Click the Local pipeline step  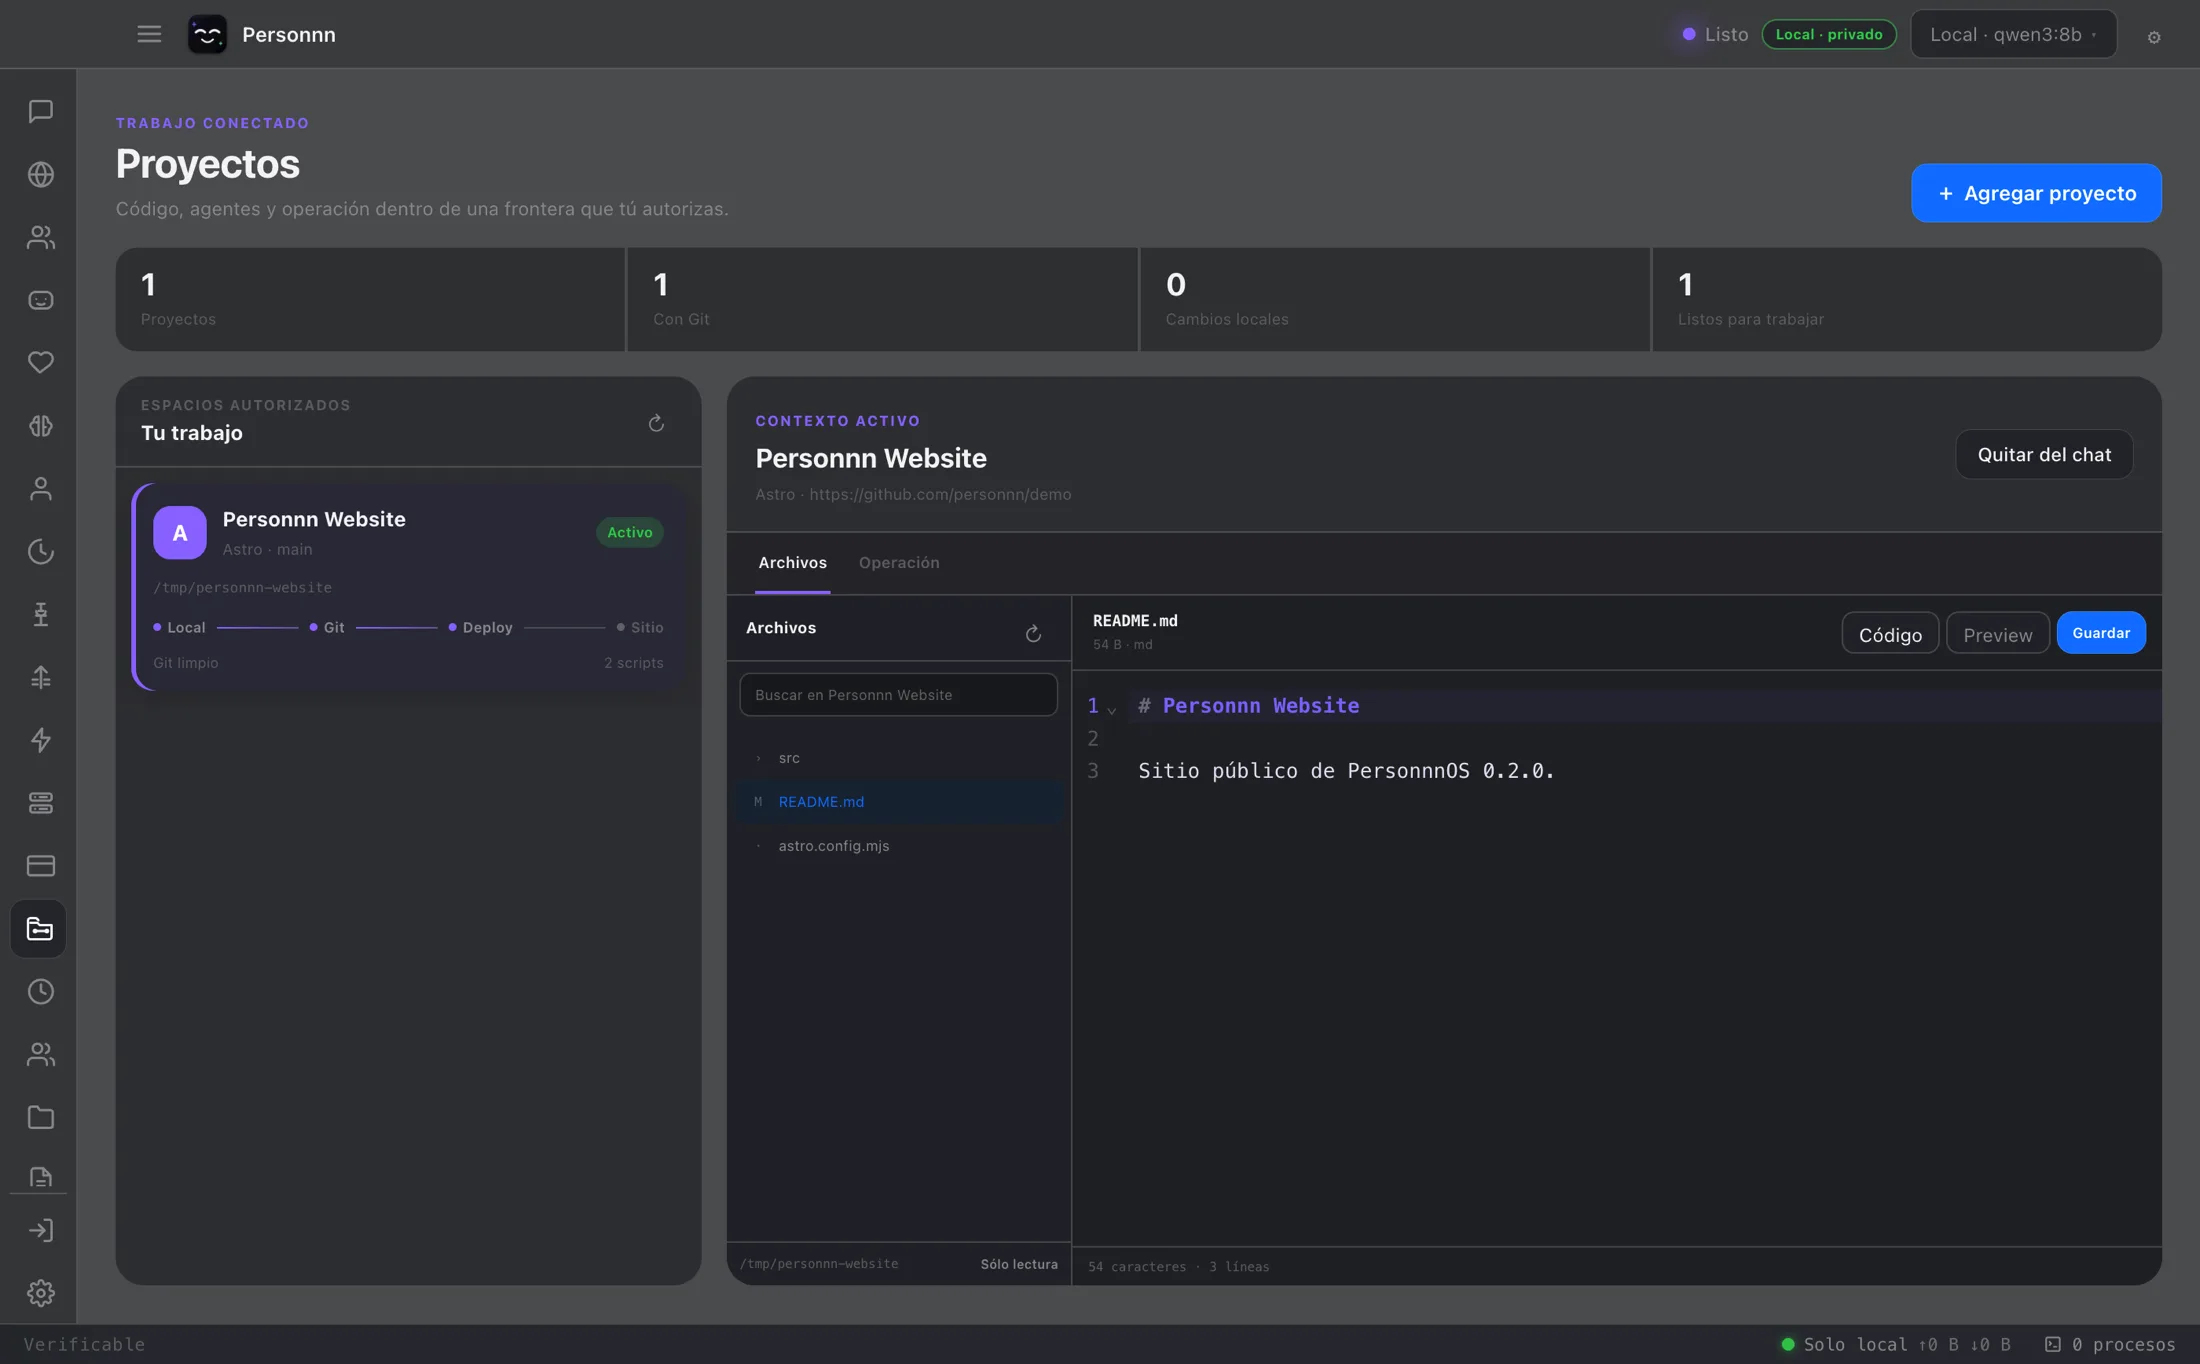pyautogui.click(x=179, y=627)
